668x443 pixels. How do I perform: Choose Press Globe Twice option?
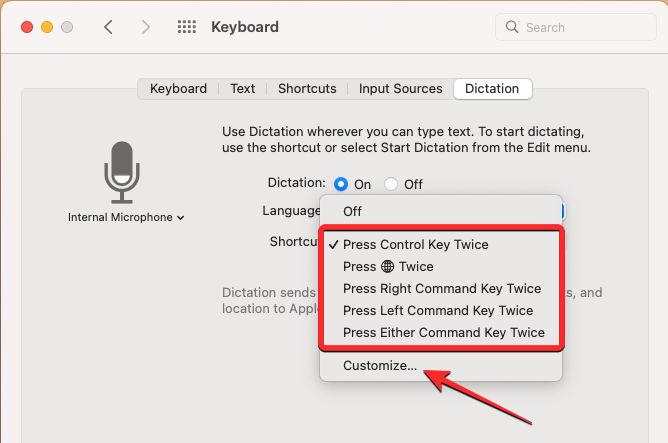pos(388,267)
